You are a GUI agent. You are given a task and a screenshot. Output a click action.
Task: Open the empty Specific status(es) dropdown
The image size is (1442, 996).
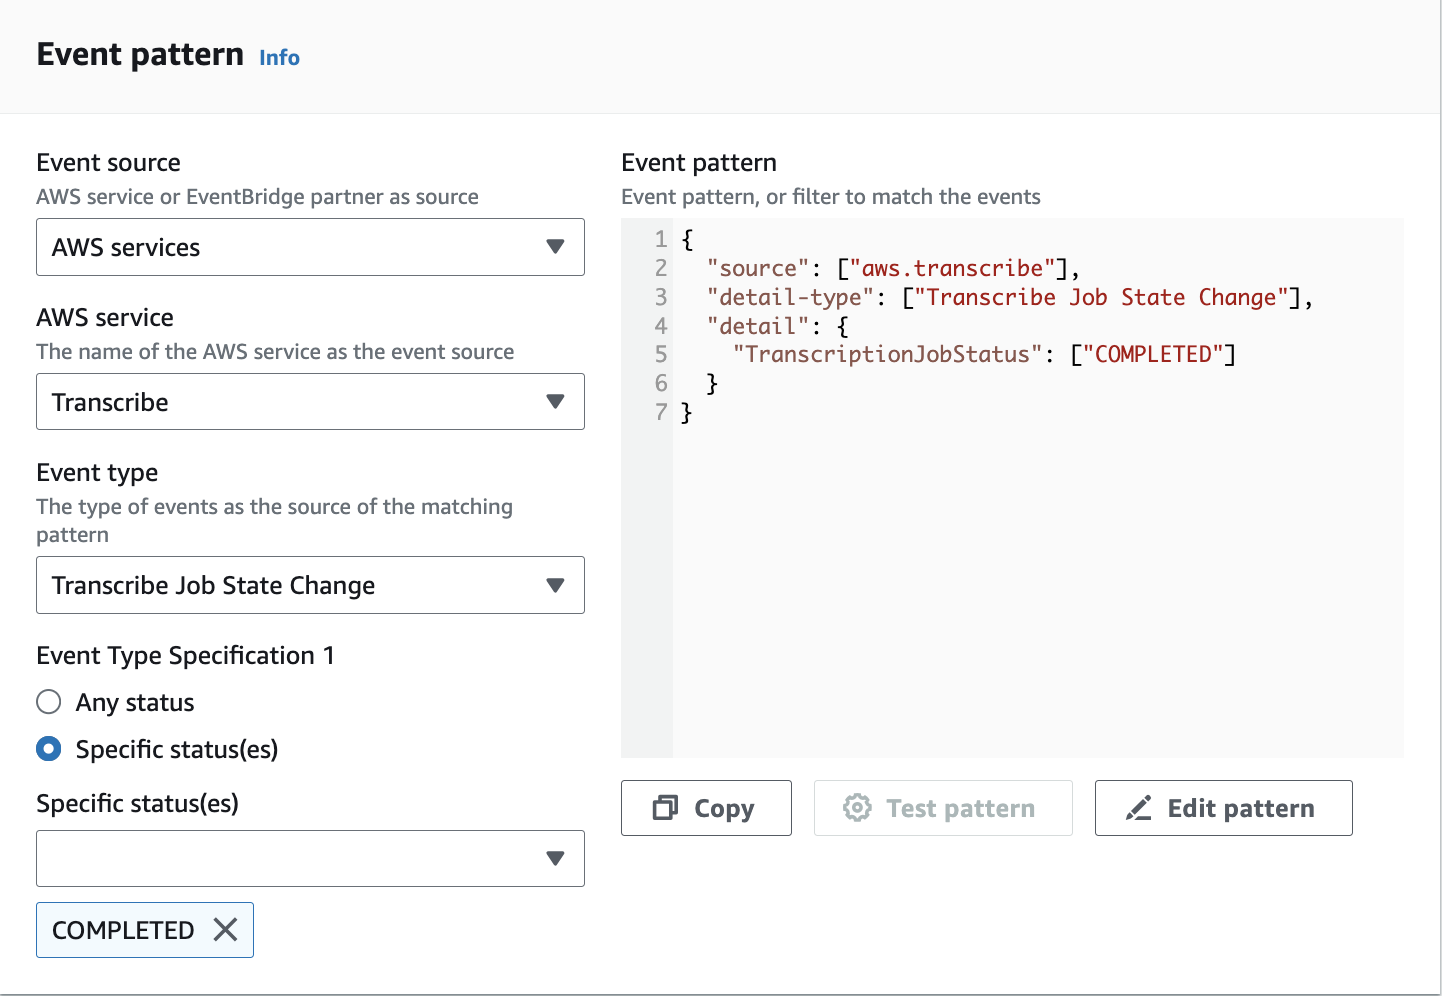point(310,858)
